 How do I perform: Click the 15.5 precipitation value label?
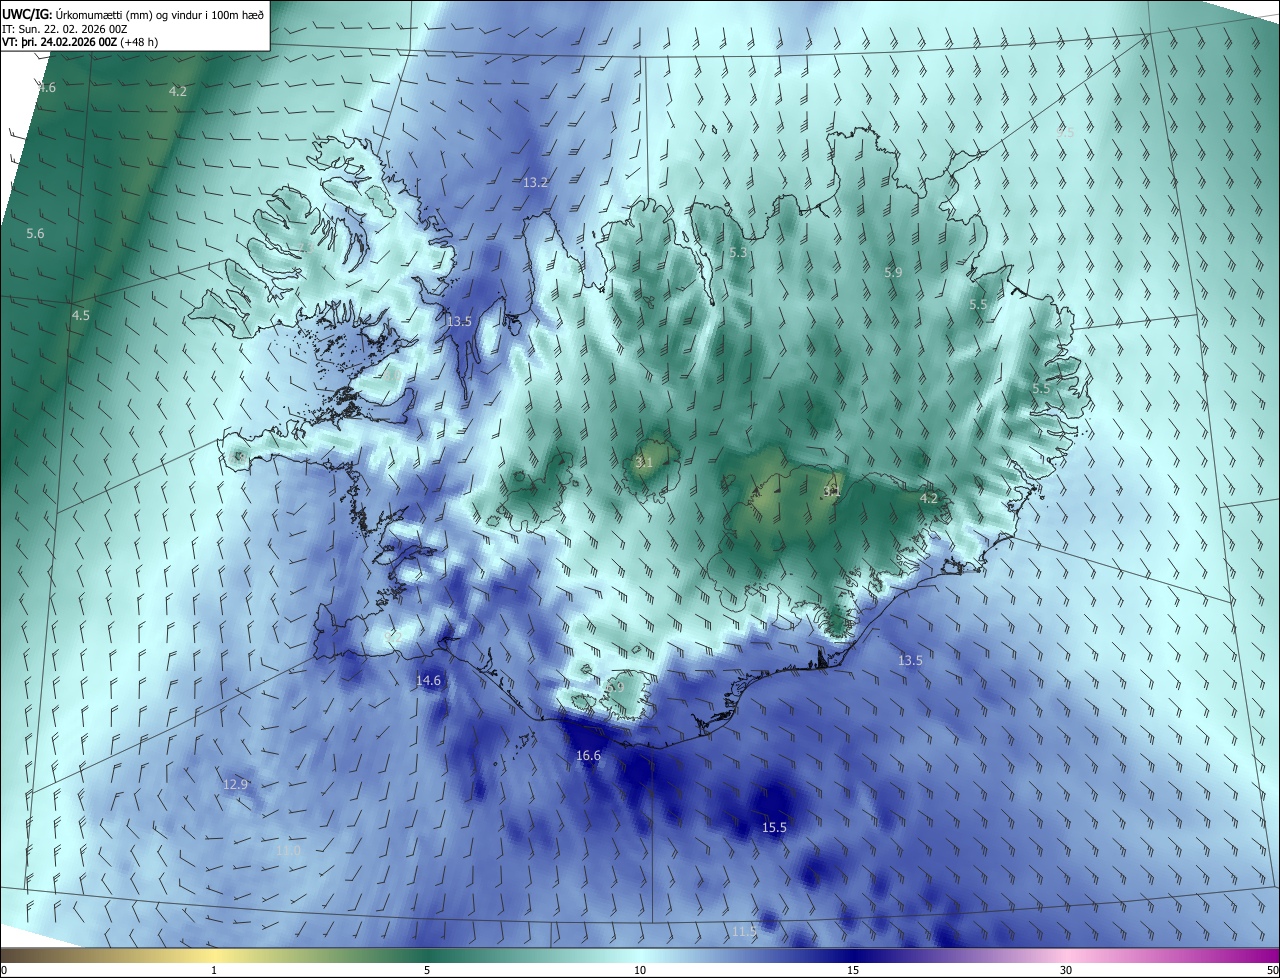(x=774, y=827)
